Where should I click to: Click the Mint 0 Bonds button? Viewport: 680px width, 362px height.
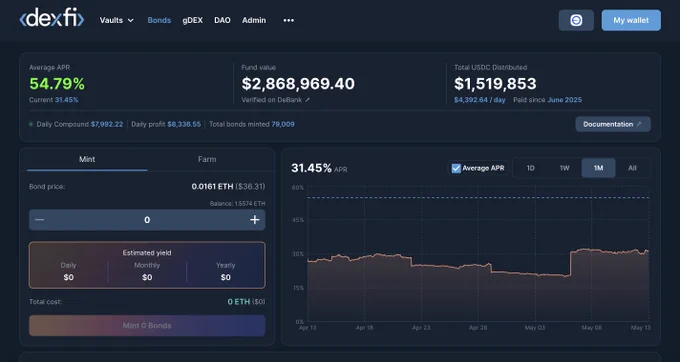point(147,325)
